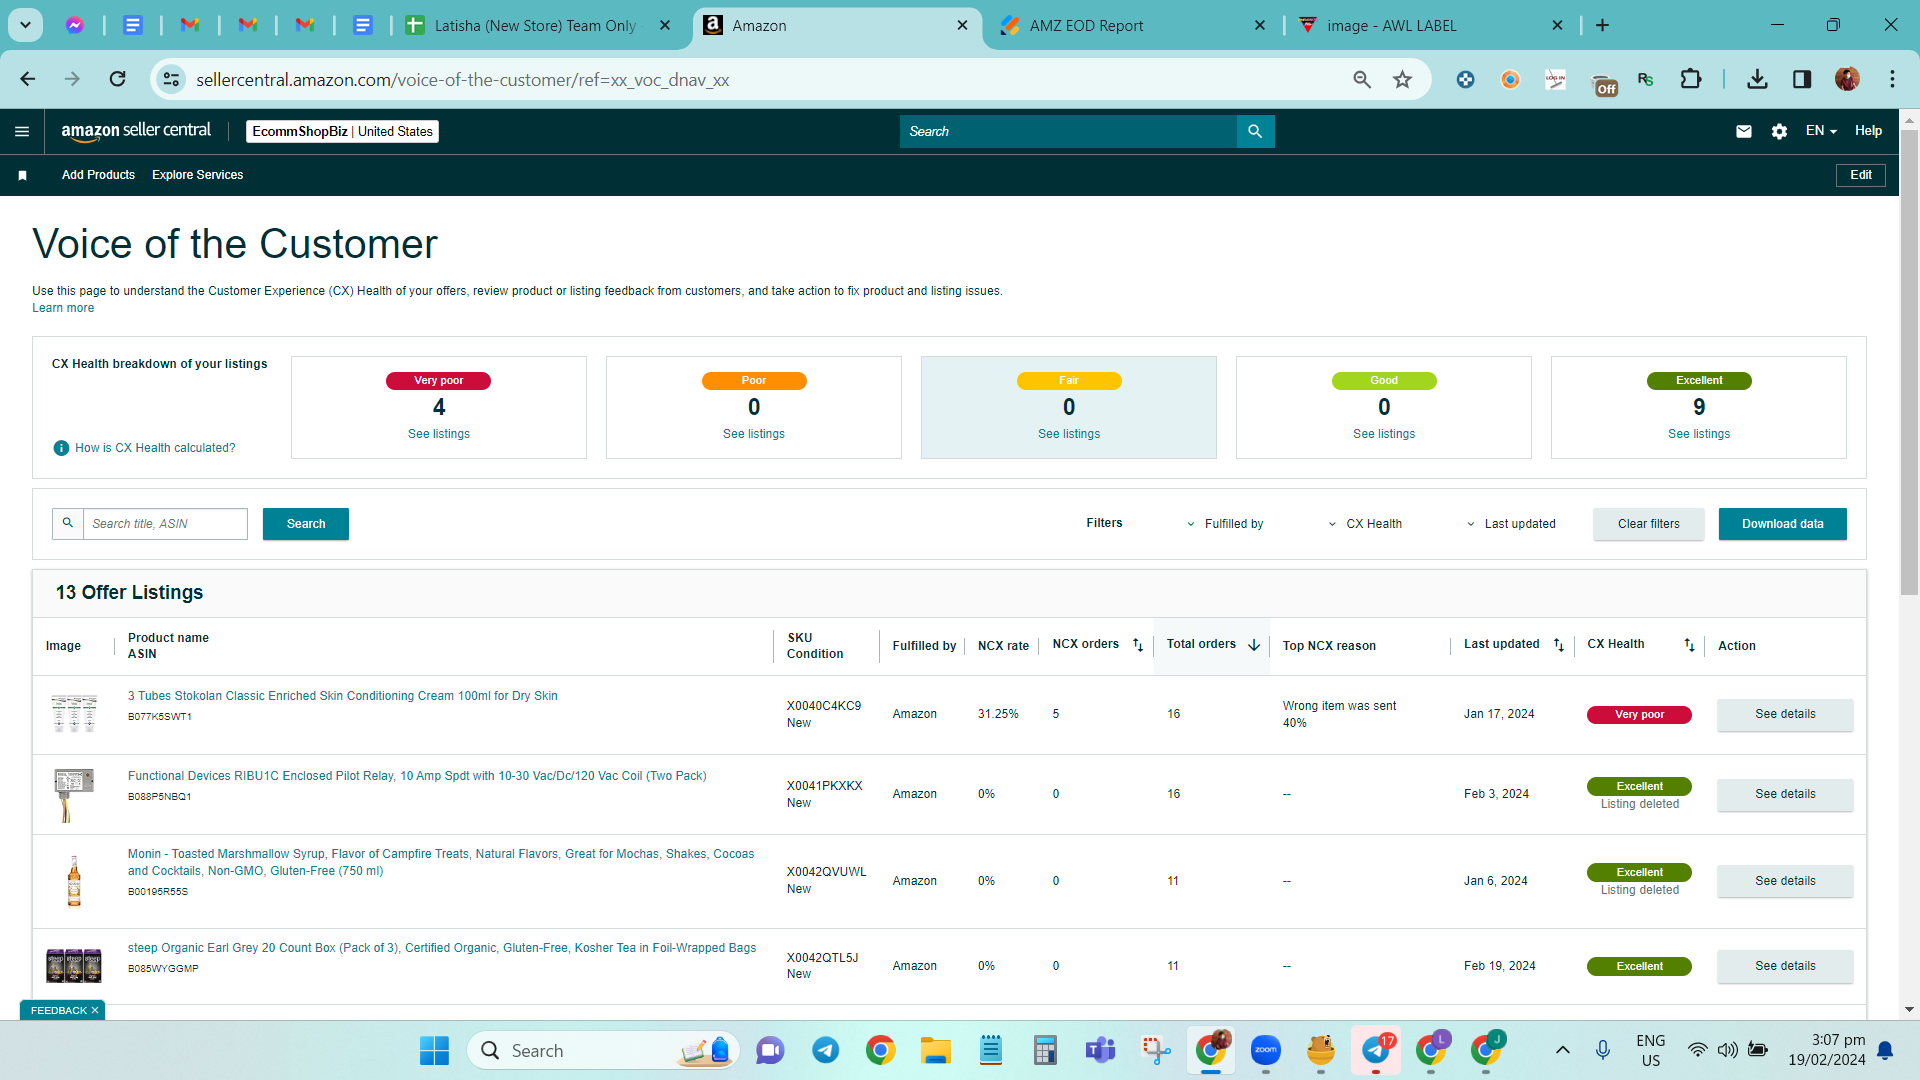Go back using the browser back arrow
This screenshot has width=1920, height=1080.
[28, 79]
